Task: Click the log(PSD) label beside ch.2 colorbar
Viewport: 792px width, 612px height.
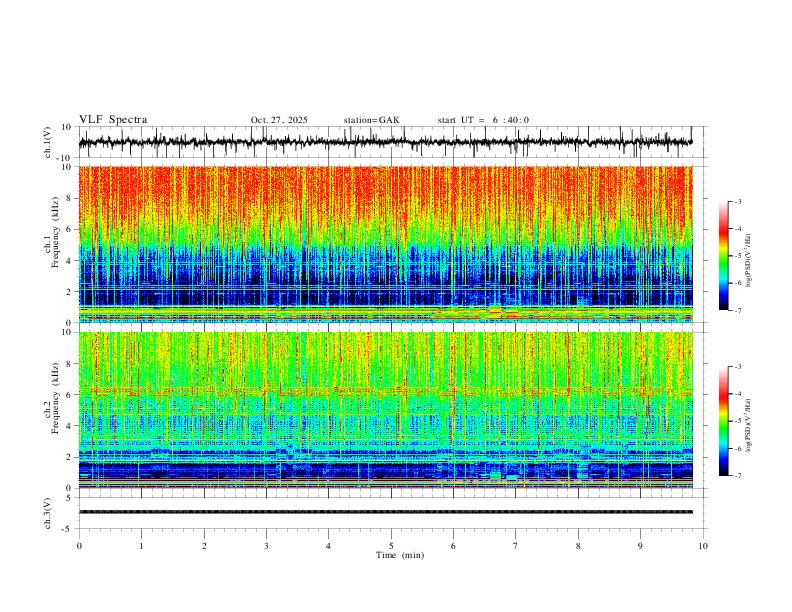Action: pos(748,426)
